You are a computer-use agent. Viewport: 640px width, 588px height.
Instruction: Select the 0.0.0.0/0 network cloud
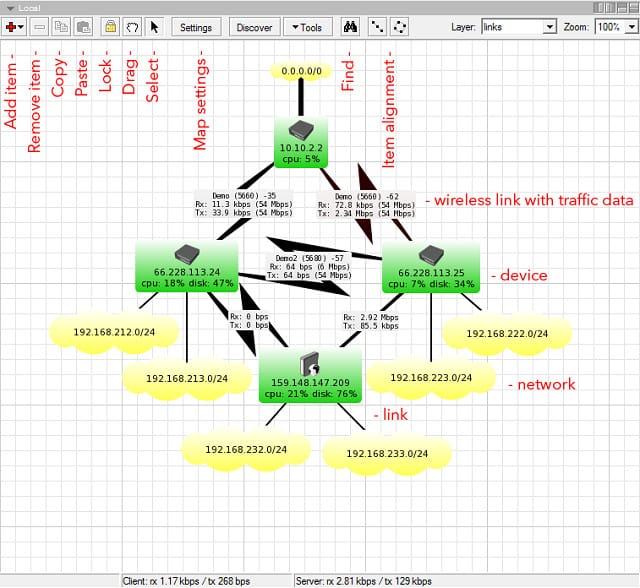coord(301,71)
